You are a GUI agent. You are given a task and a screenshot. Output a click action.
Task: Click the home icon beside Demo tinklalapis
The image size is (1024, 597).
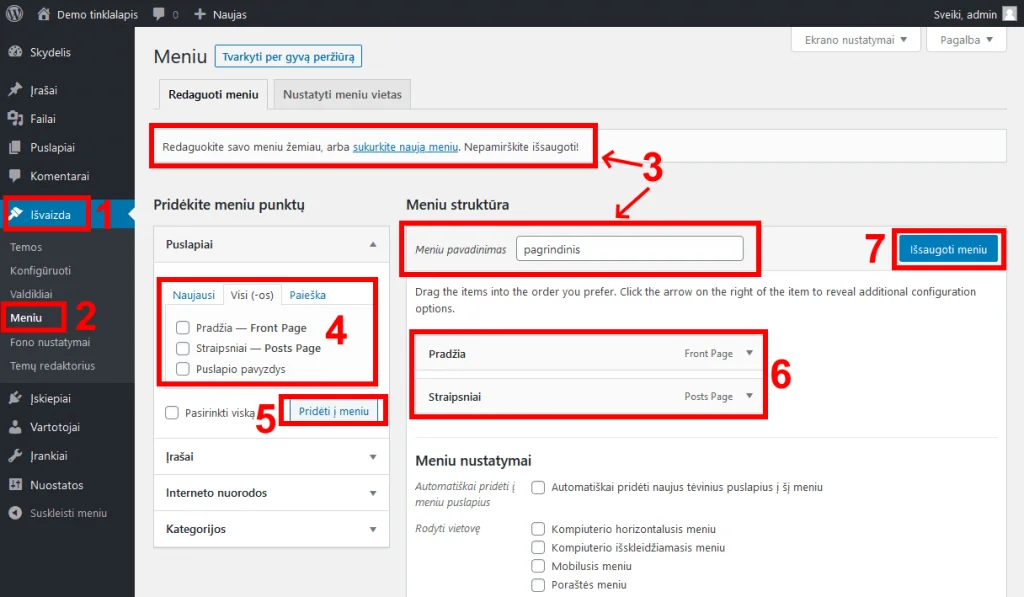coord(44,14)
